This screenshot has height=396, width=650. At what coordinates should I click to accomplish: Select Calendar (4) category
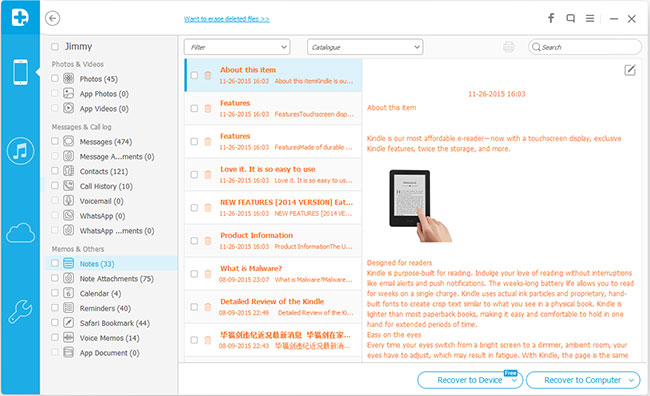tap(100, 294)
